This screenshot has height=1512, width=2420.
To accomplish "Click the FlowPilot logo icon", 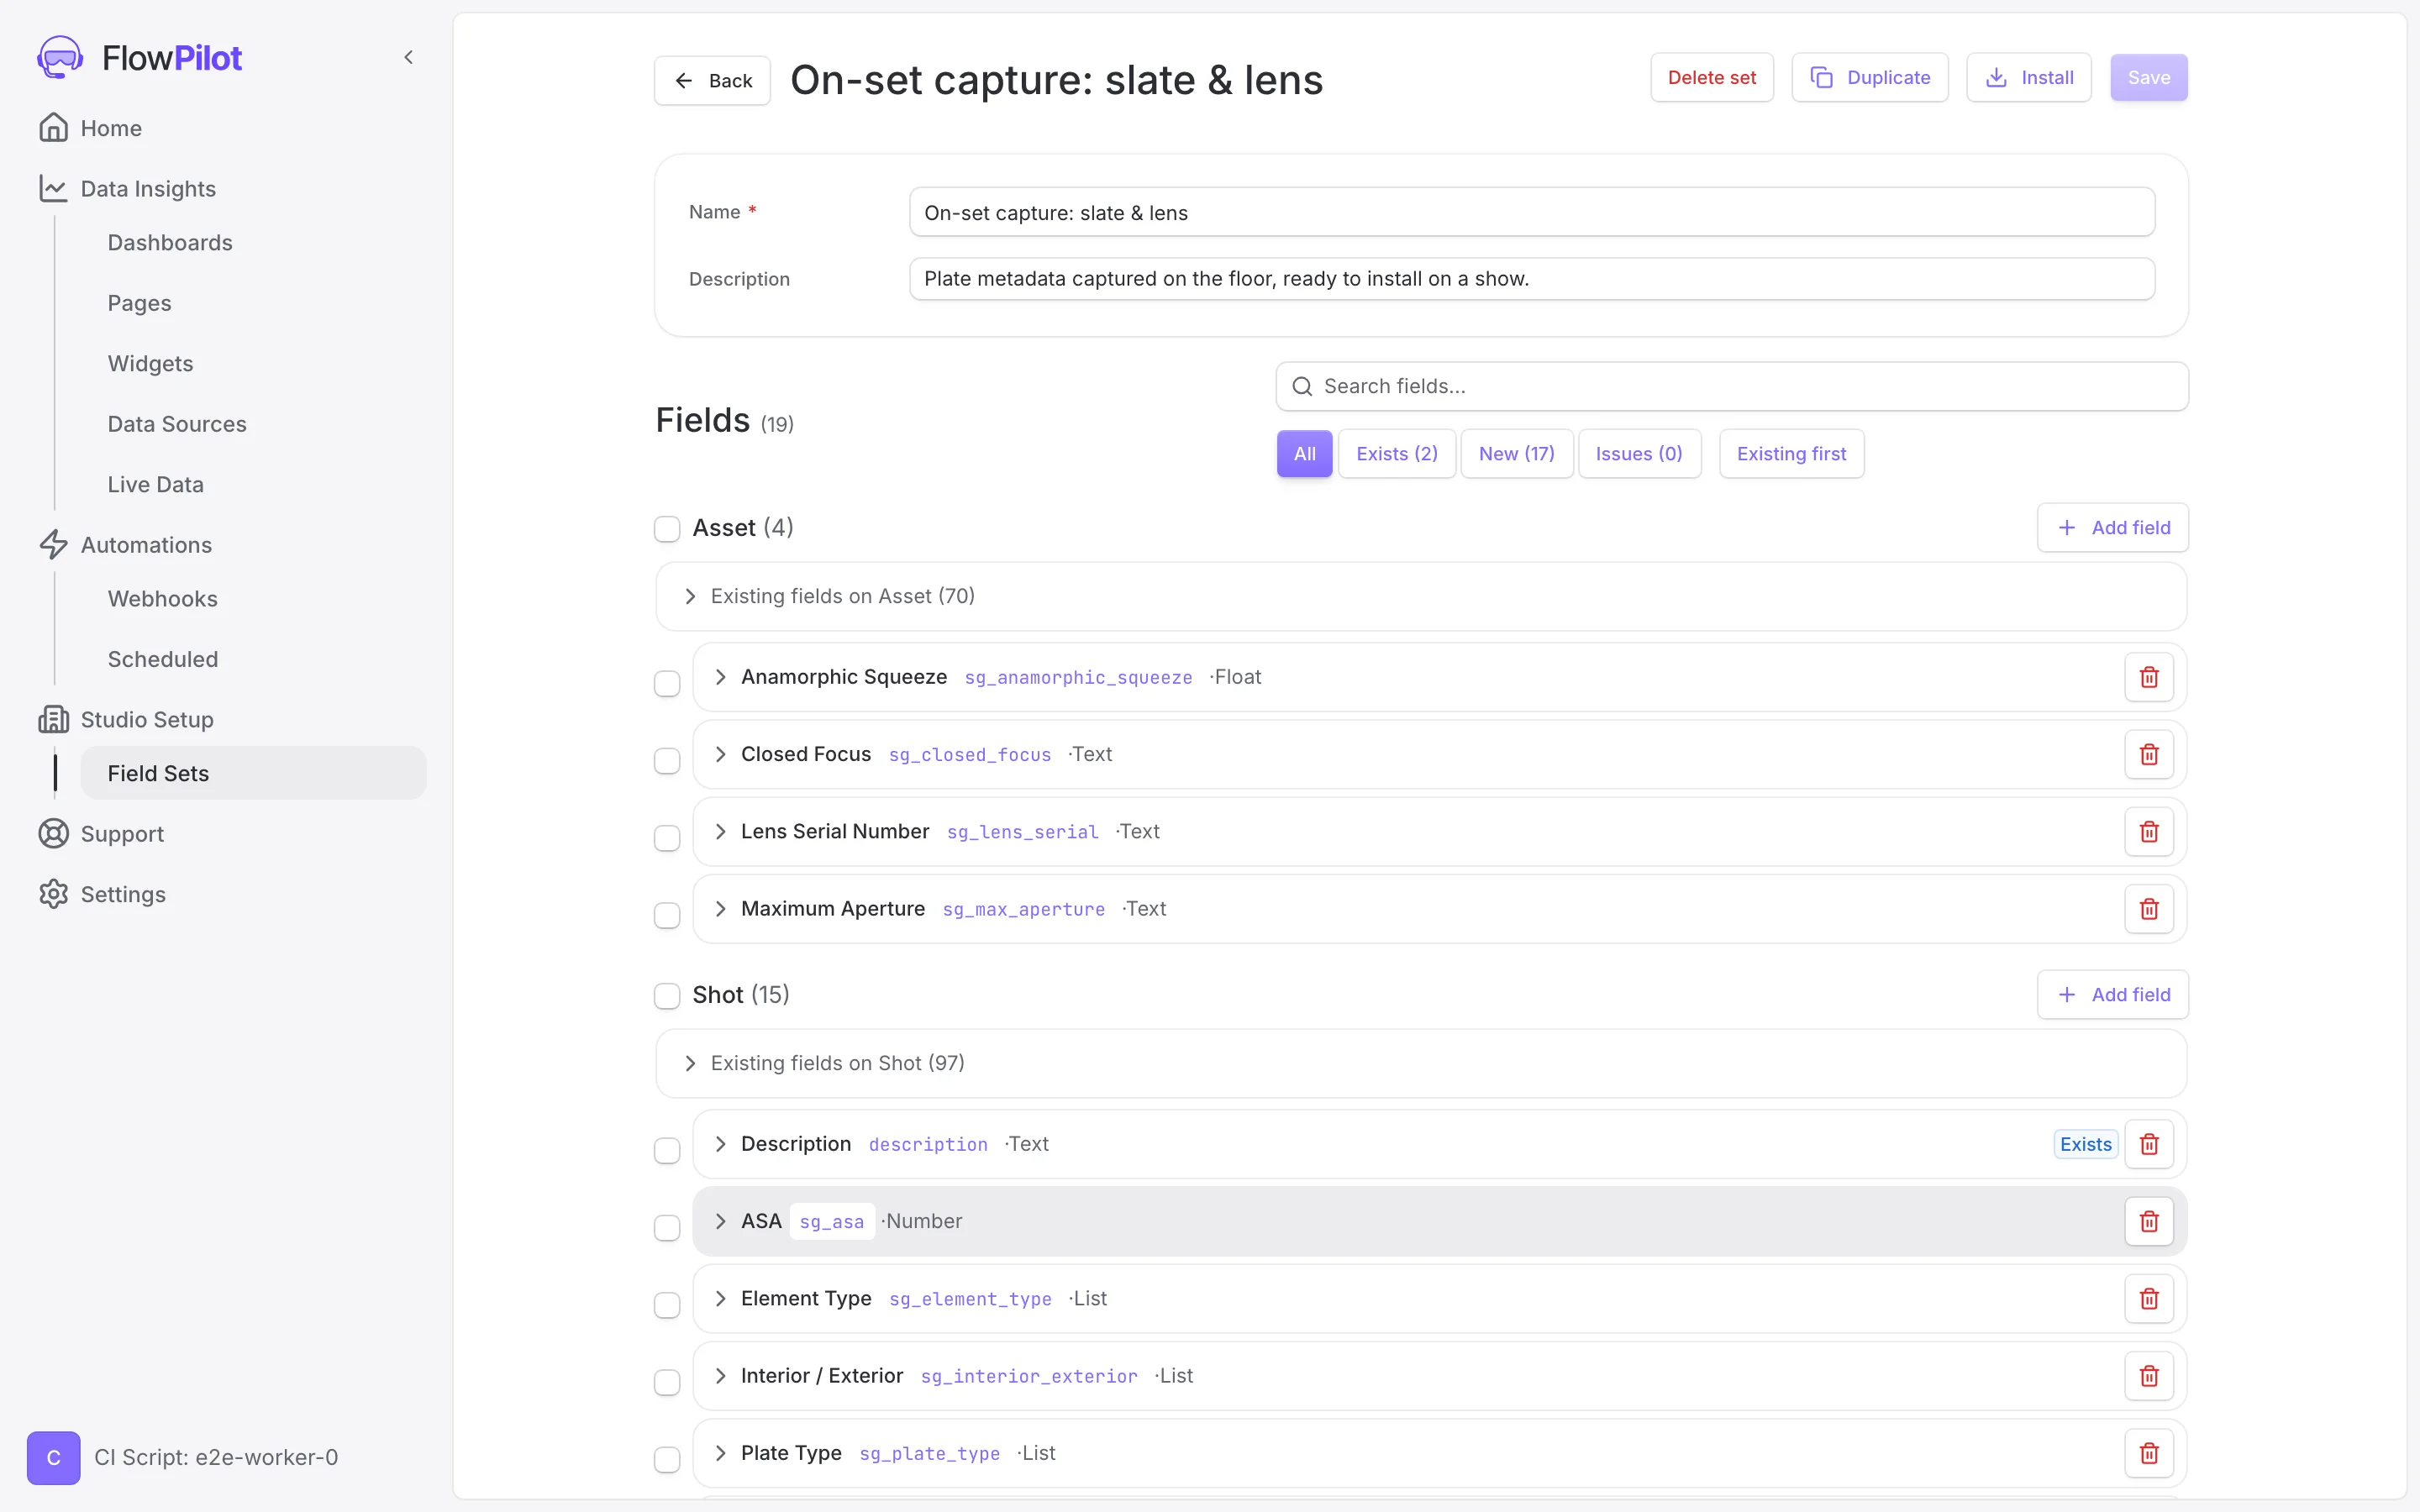I will click(60, 57).
